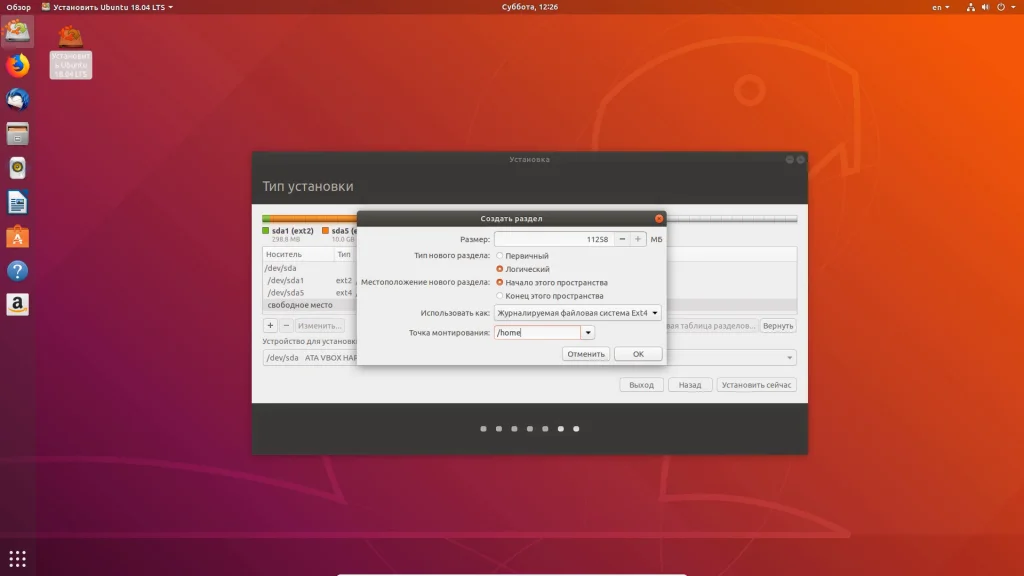Click the /home mount point text field
1024x576 pixels.
coord(537,333)
